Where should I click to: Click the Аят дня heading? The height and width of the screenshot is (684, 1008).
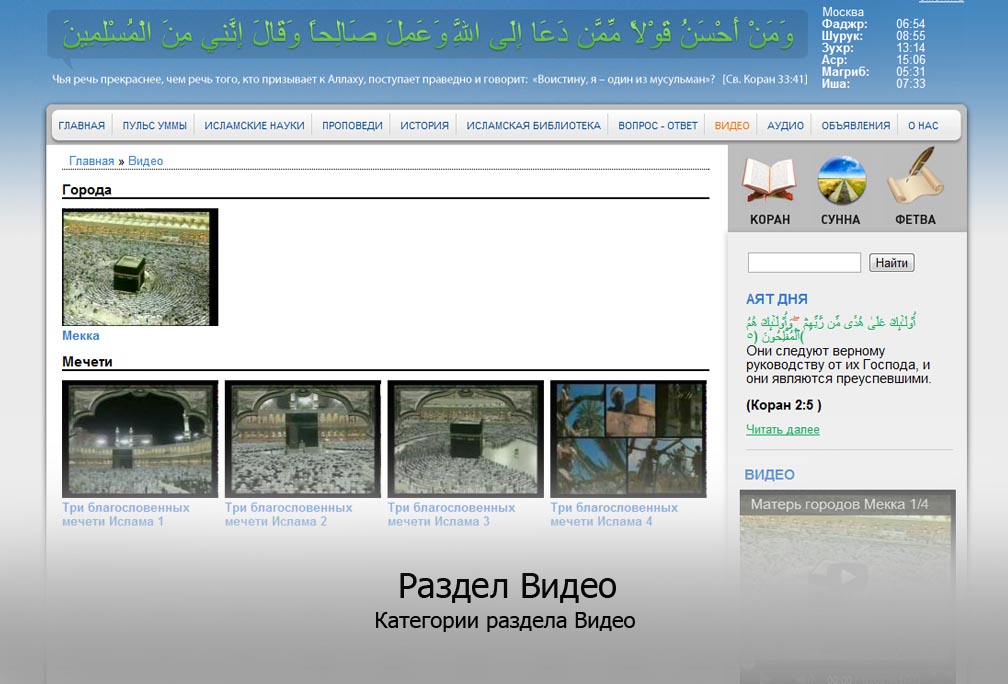(x=777, y=299)
